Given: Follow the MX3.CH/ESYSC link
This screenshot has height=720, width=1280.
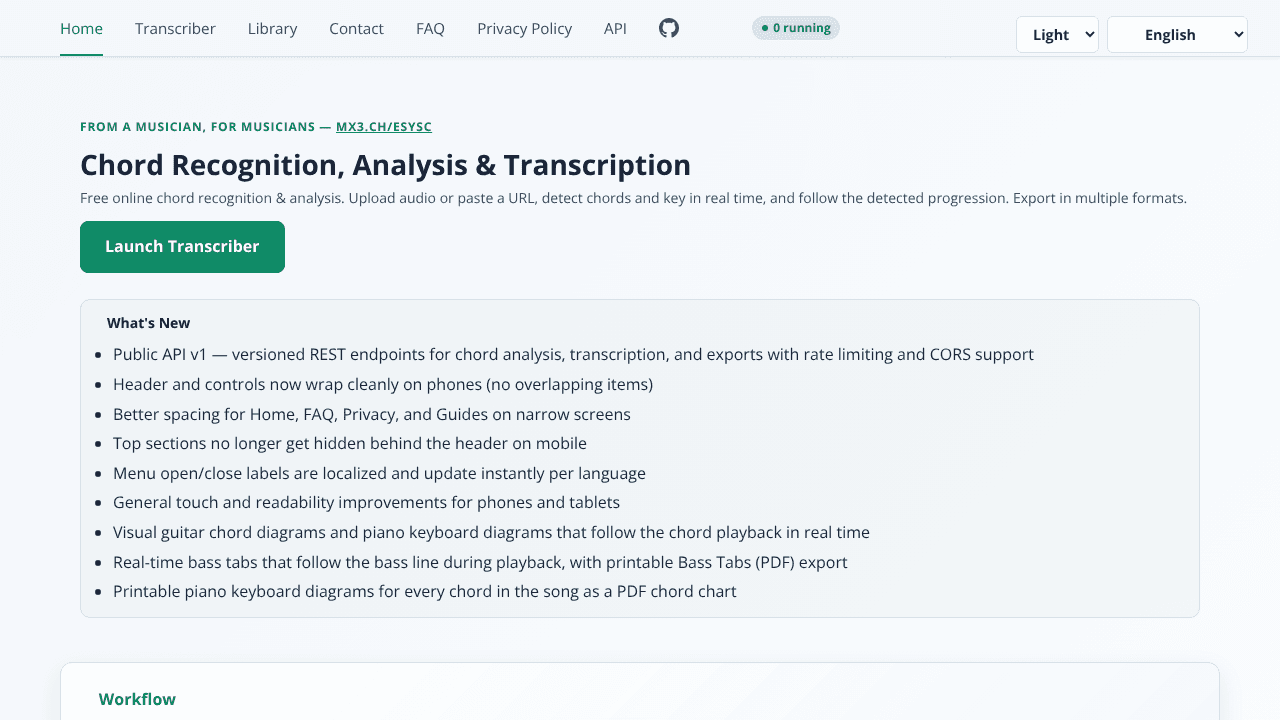Looking at the screenshot, I should [384, 127].
